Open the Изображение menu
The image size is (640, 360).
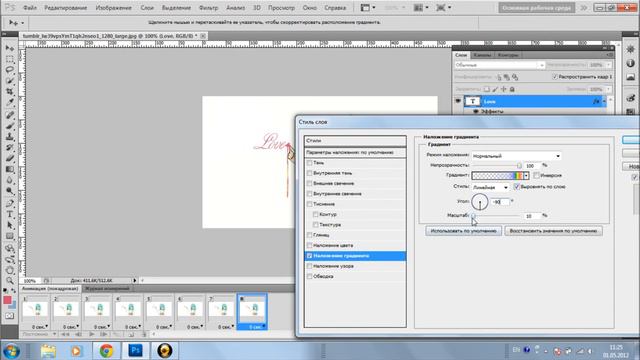click(113, 8)
